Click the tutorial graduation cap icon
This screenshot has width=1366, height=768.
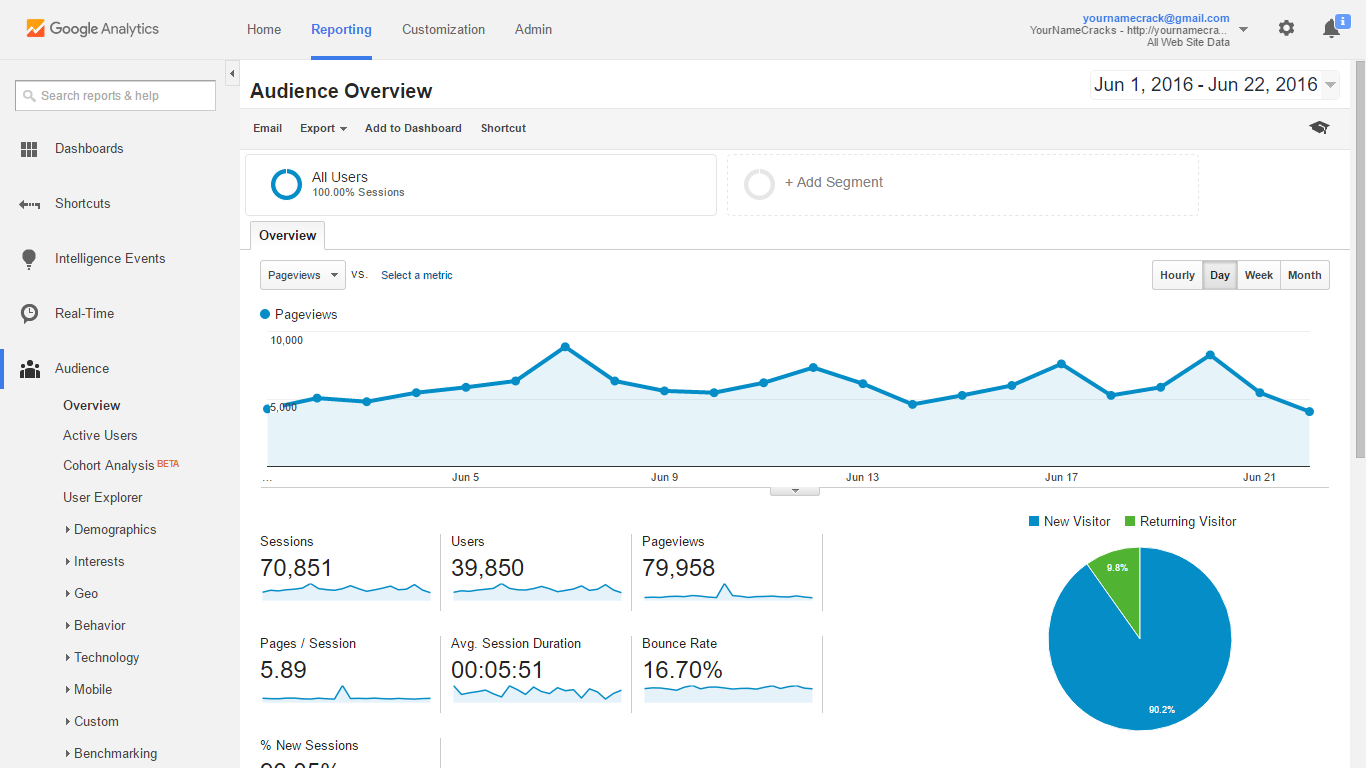1319,128
